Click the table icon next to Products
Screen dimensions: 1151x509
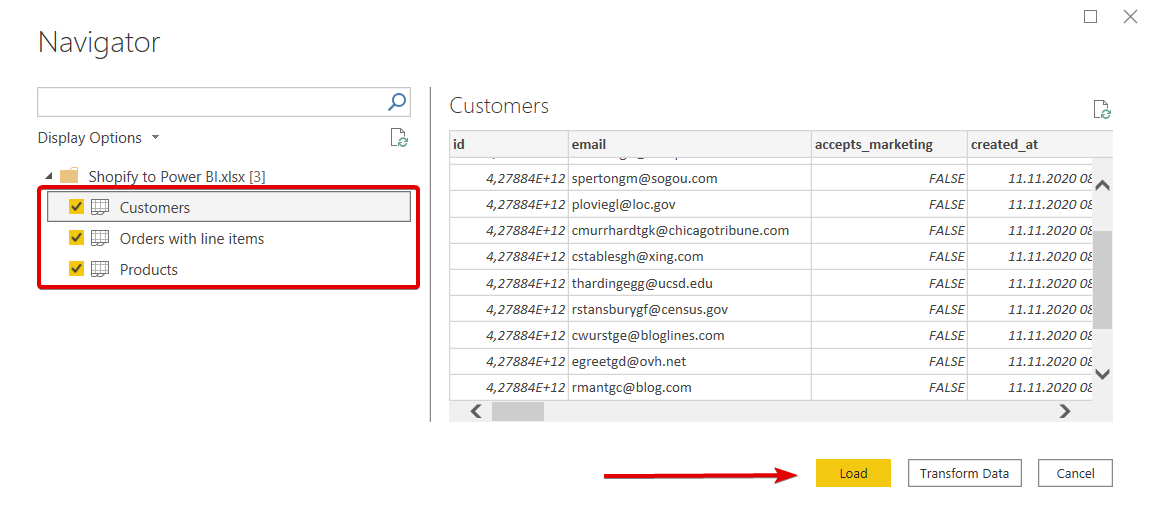[100, 270]
